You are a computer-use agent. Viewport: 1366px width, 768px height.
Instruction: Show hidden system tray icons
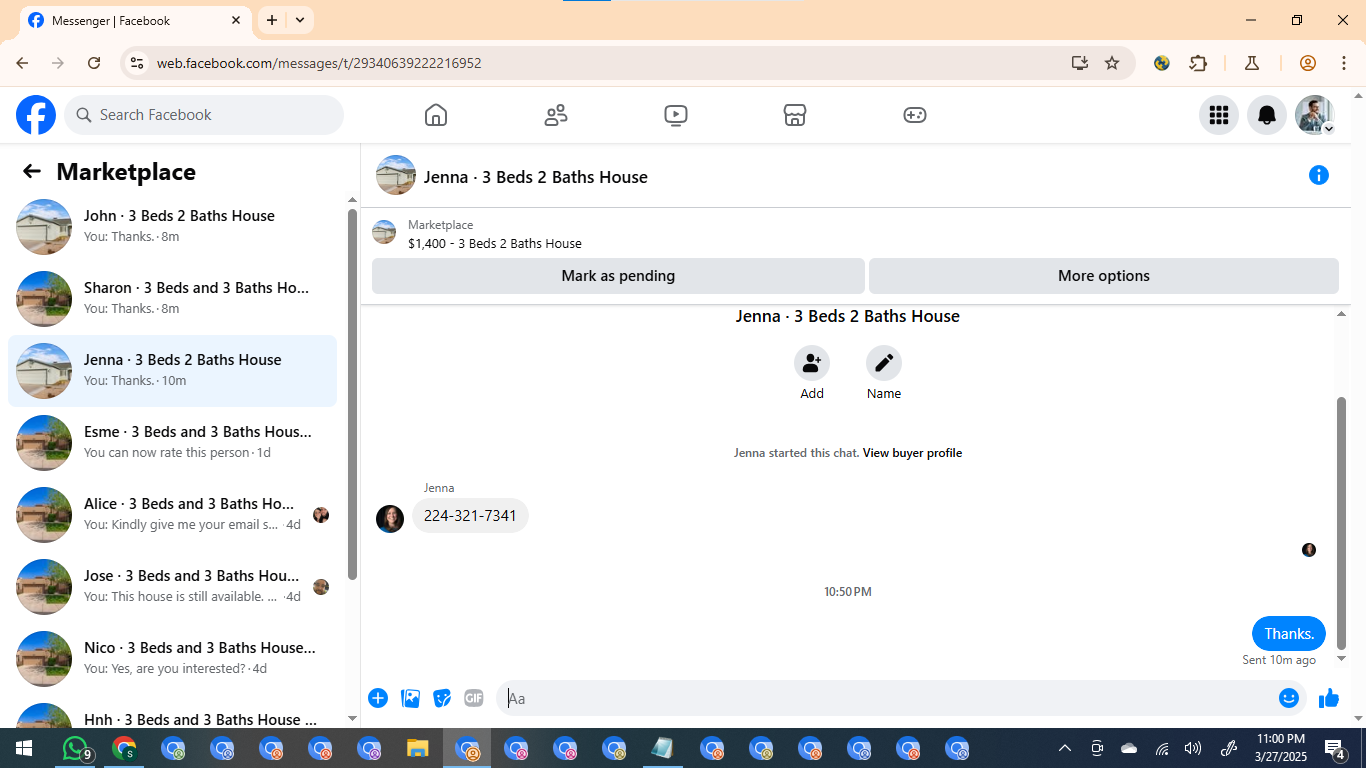(x=1065, y=748)
